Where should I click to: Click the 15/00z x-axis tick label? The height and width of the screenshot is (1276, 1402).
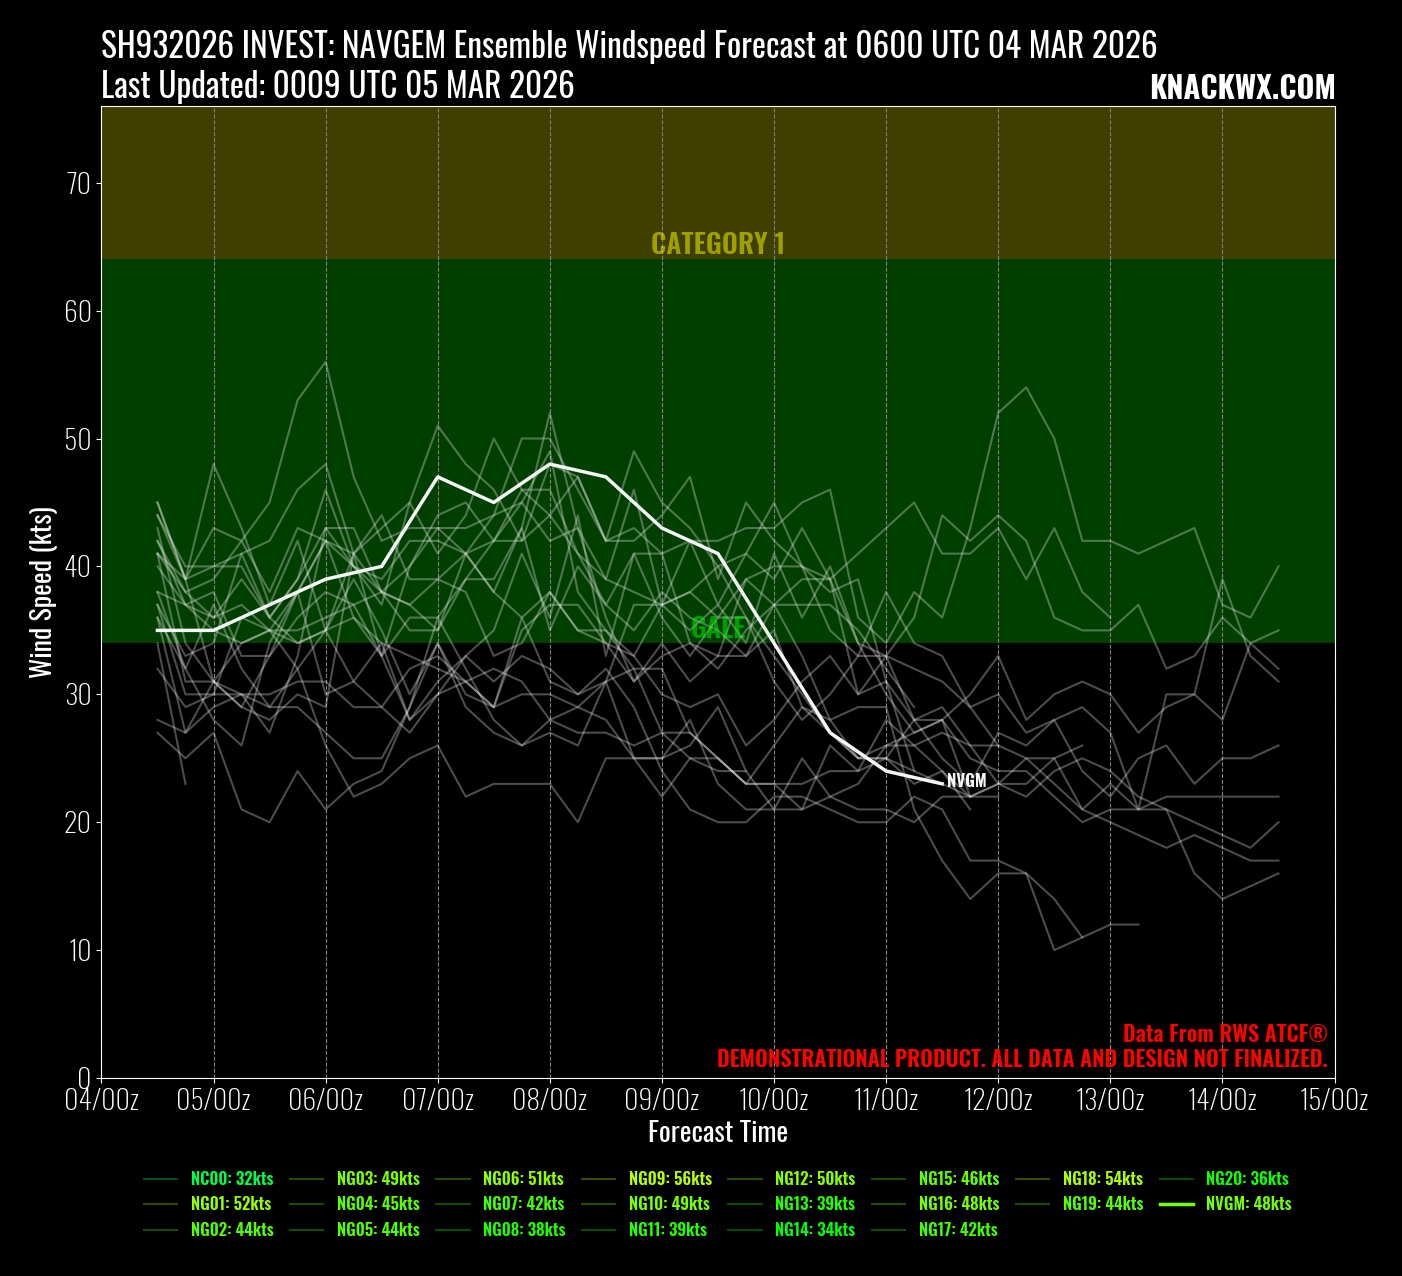click(1334, 1100)
